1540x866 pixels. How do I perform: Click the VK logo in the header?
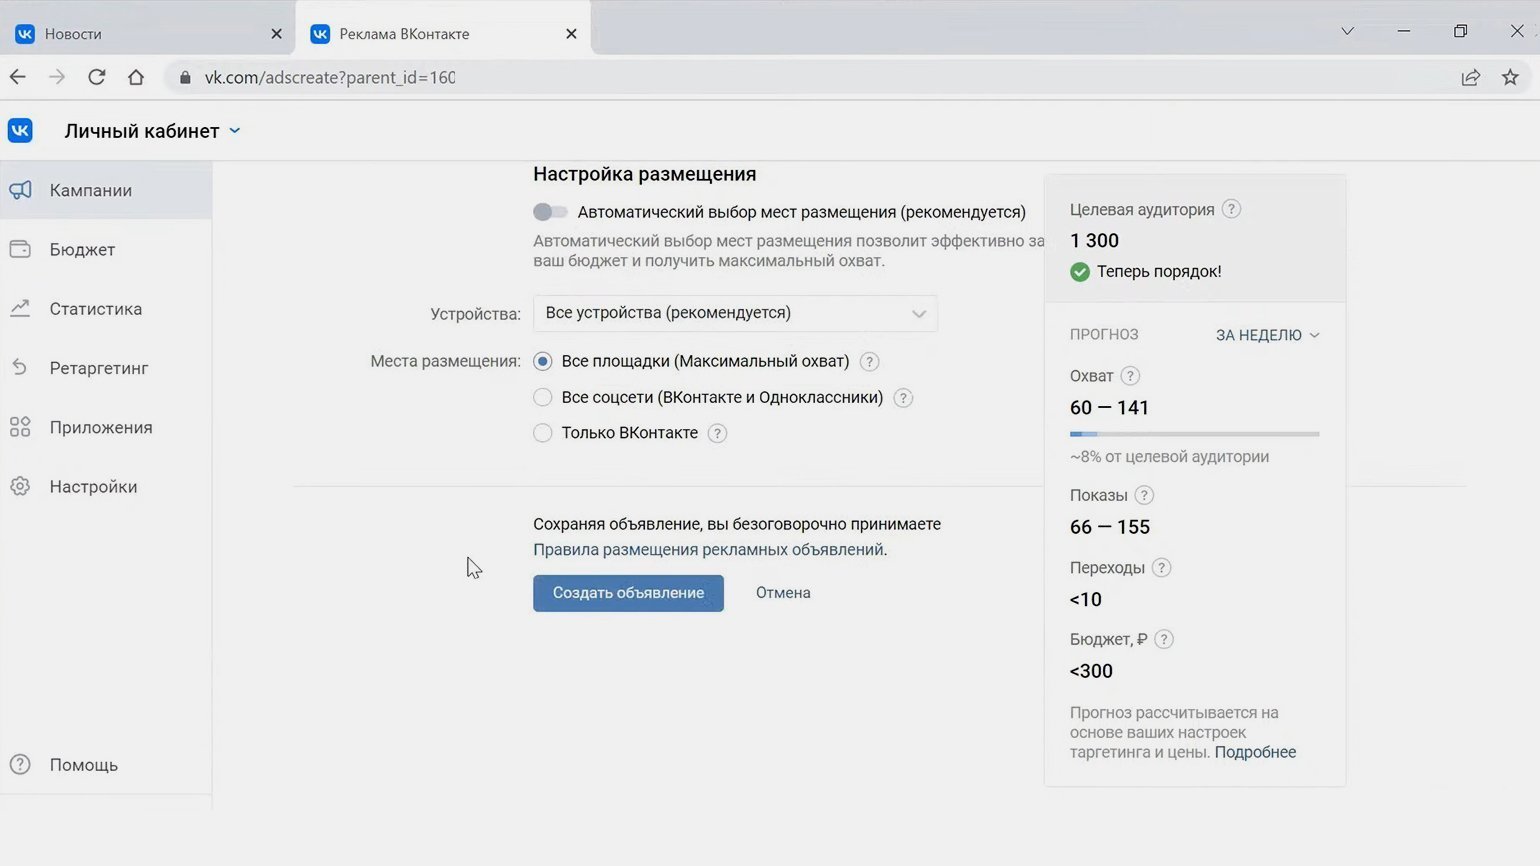point(20,131)
